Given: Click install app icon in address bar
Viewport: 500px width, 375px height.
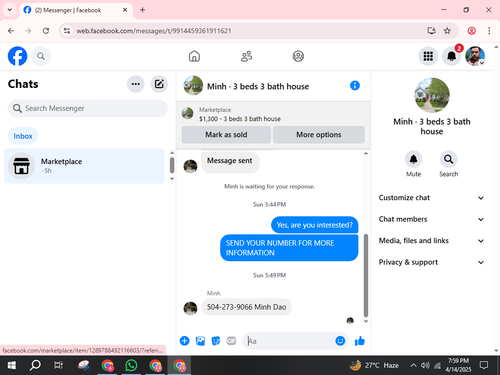Looking at the screenshot, I should pos(431,31).
